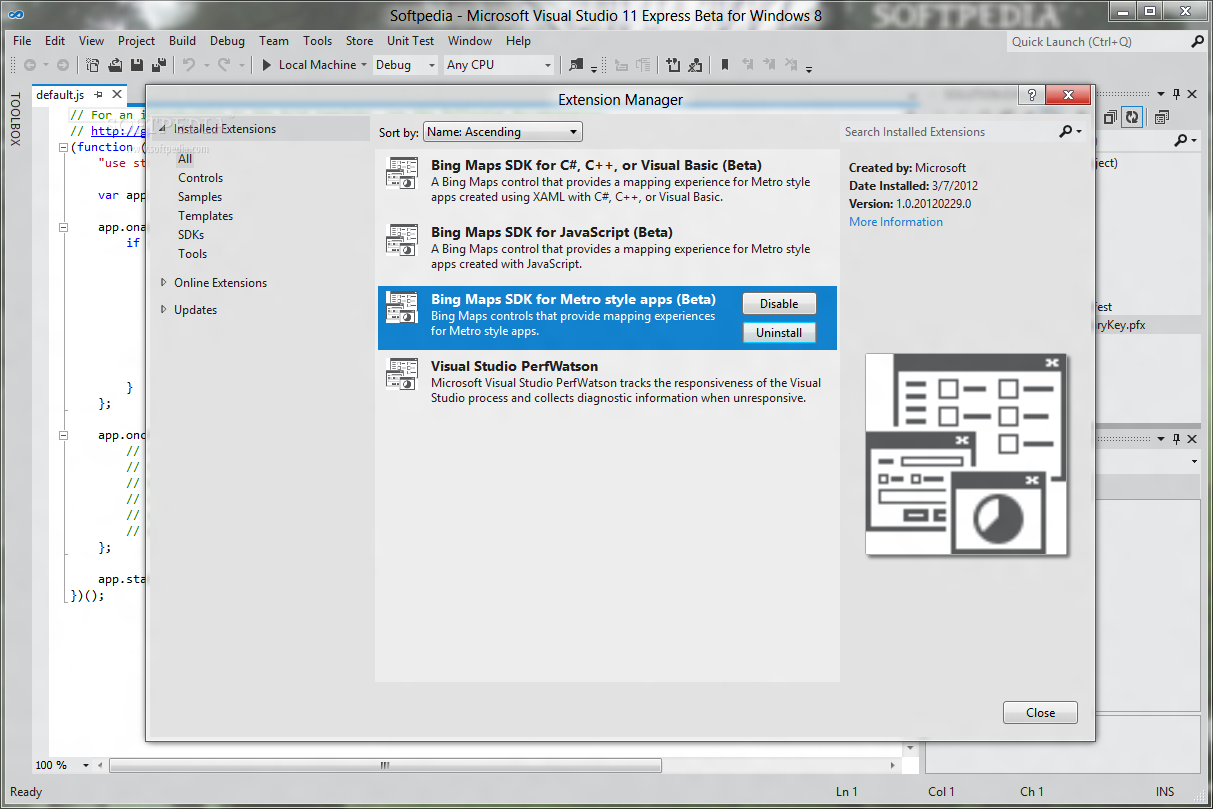Select Visual Studio PerfWatson extension row
This screenshot has height=809, width=1213.
coord(607,384)
